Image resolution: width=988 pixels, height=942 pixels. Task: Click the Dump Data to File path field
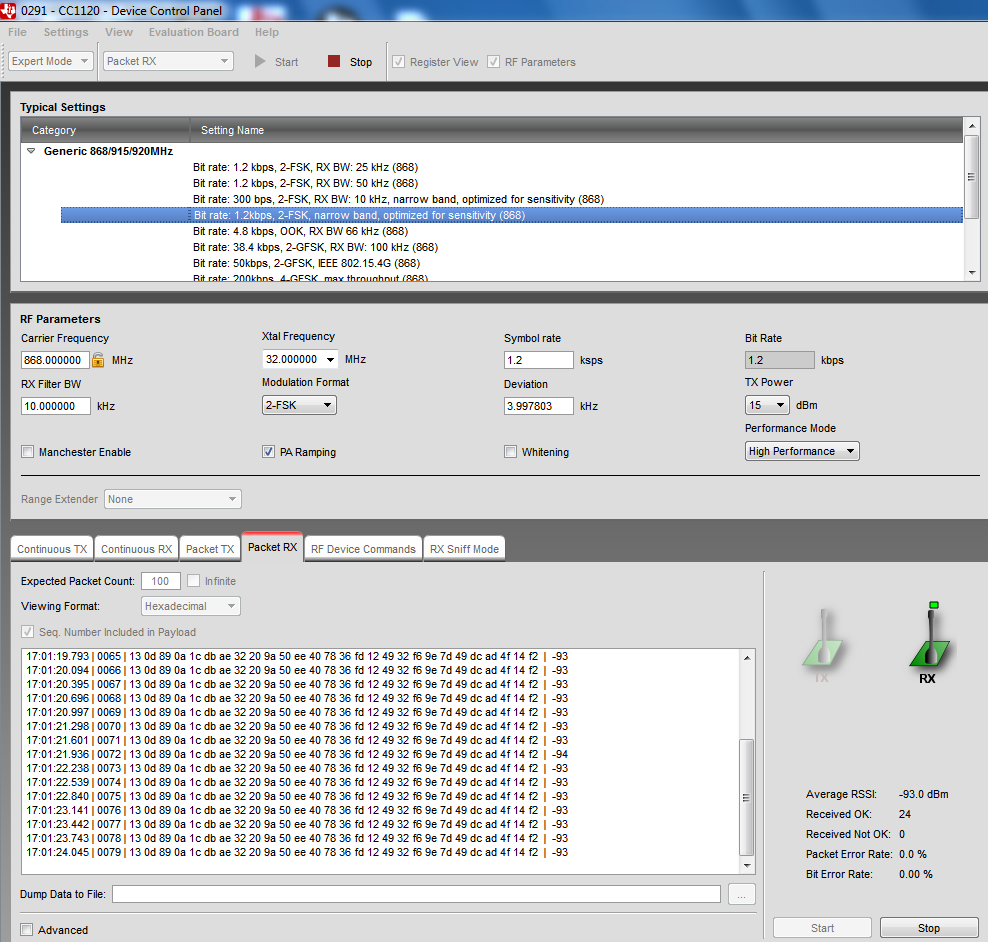(x=416, y=894)
